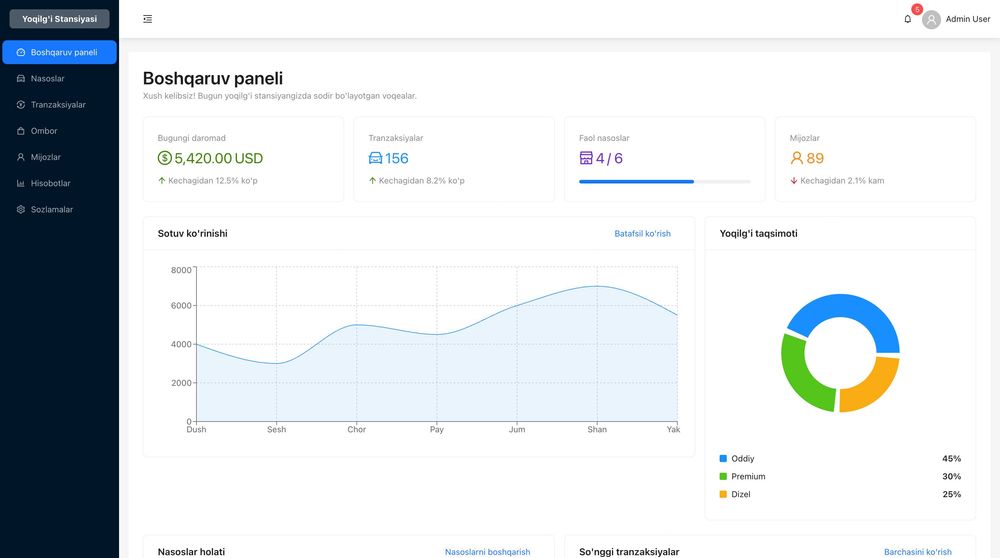Image resolution: width=1000 pixels, height=558 pixels.
Task: Click the car icon on Tranzaksiyalar card
Action: point(376,158)
